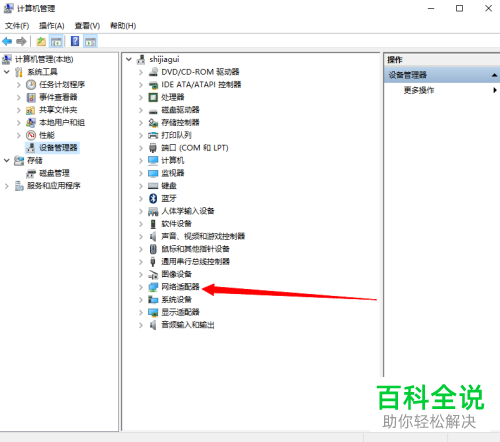This screenshot has height=442, width=500.
Task: Open the 帮助(H) menu
Action: 123,26
